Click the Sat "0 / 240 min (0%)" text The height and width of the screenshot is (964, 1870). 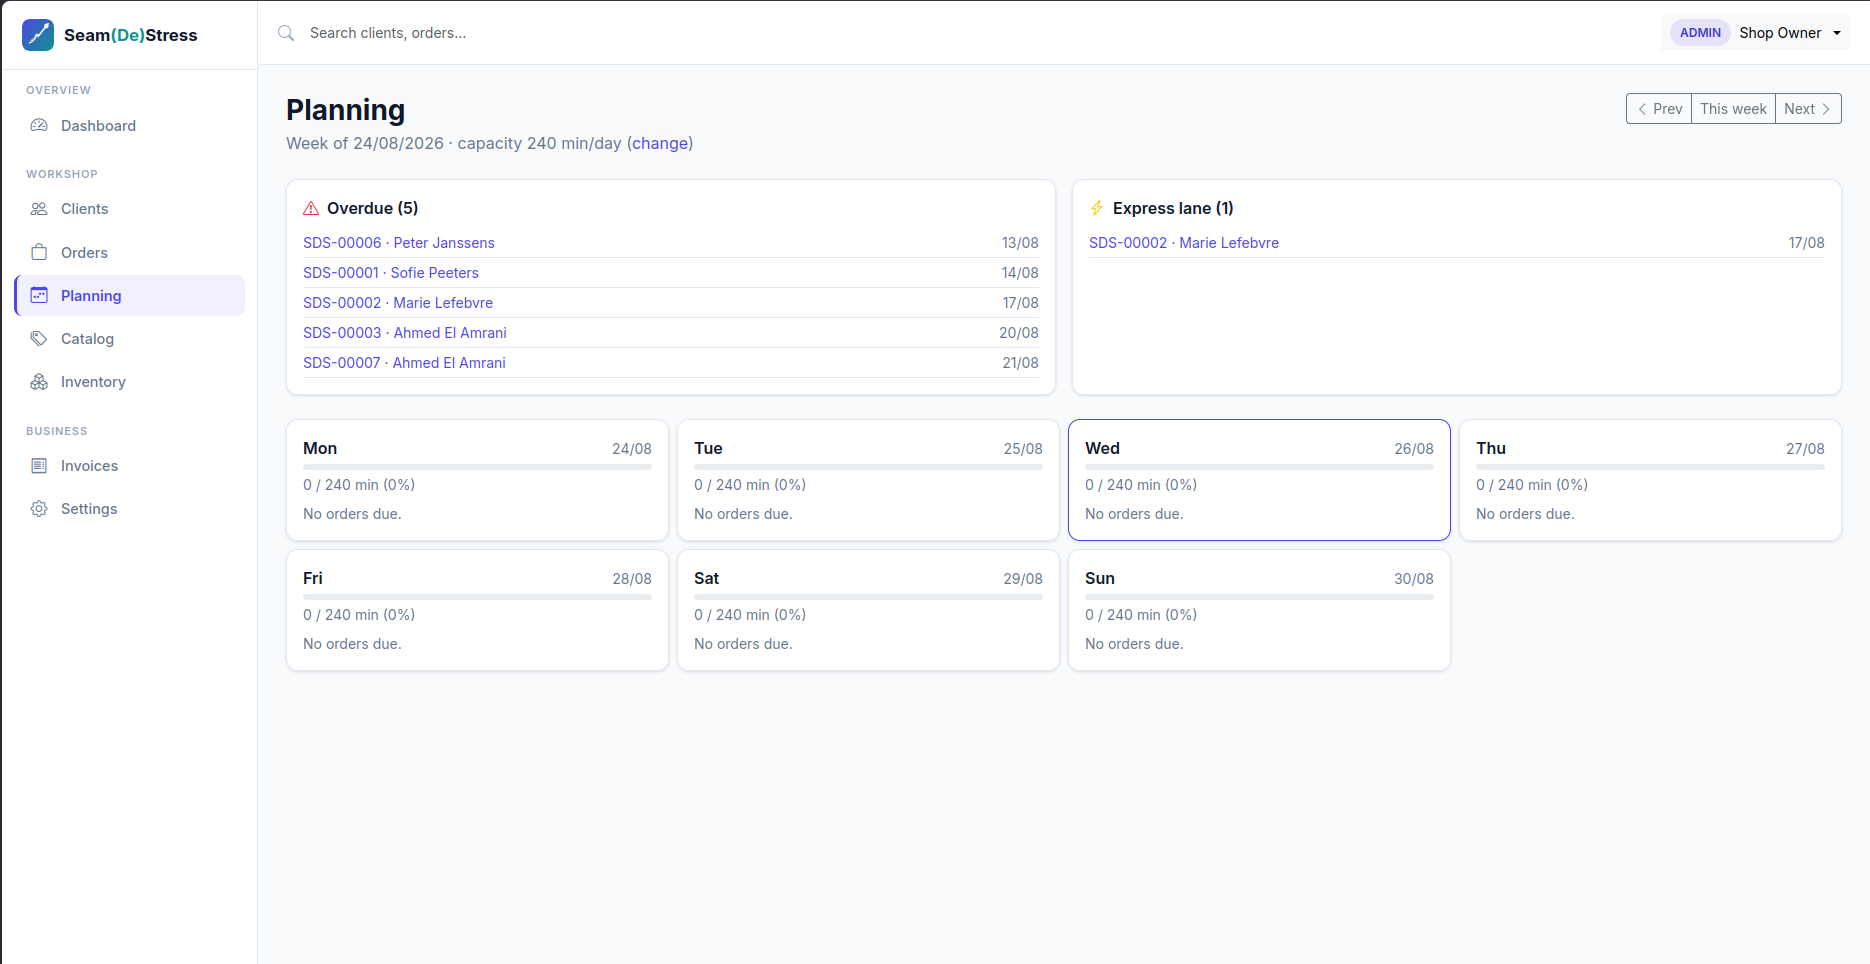750,615
